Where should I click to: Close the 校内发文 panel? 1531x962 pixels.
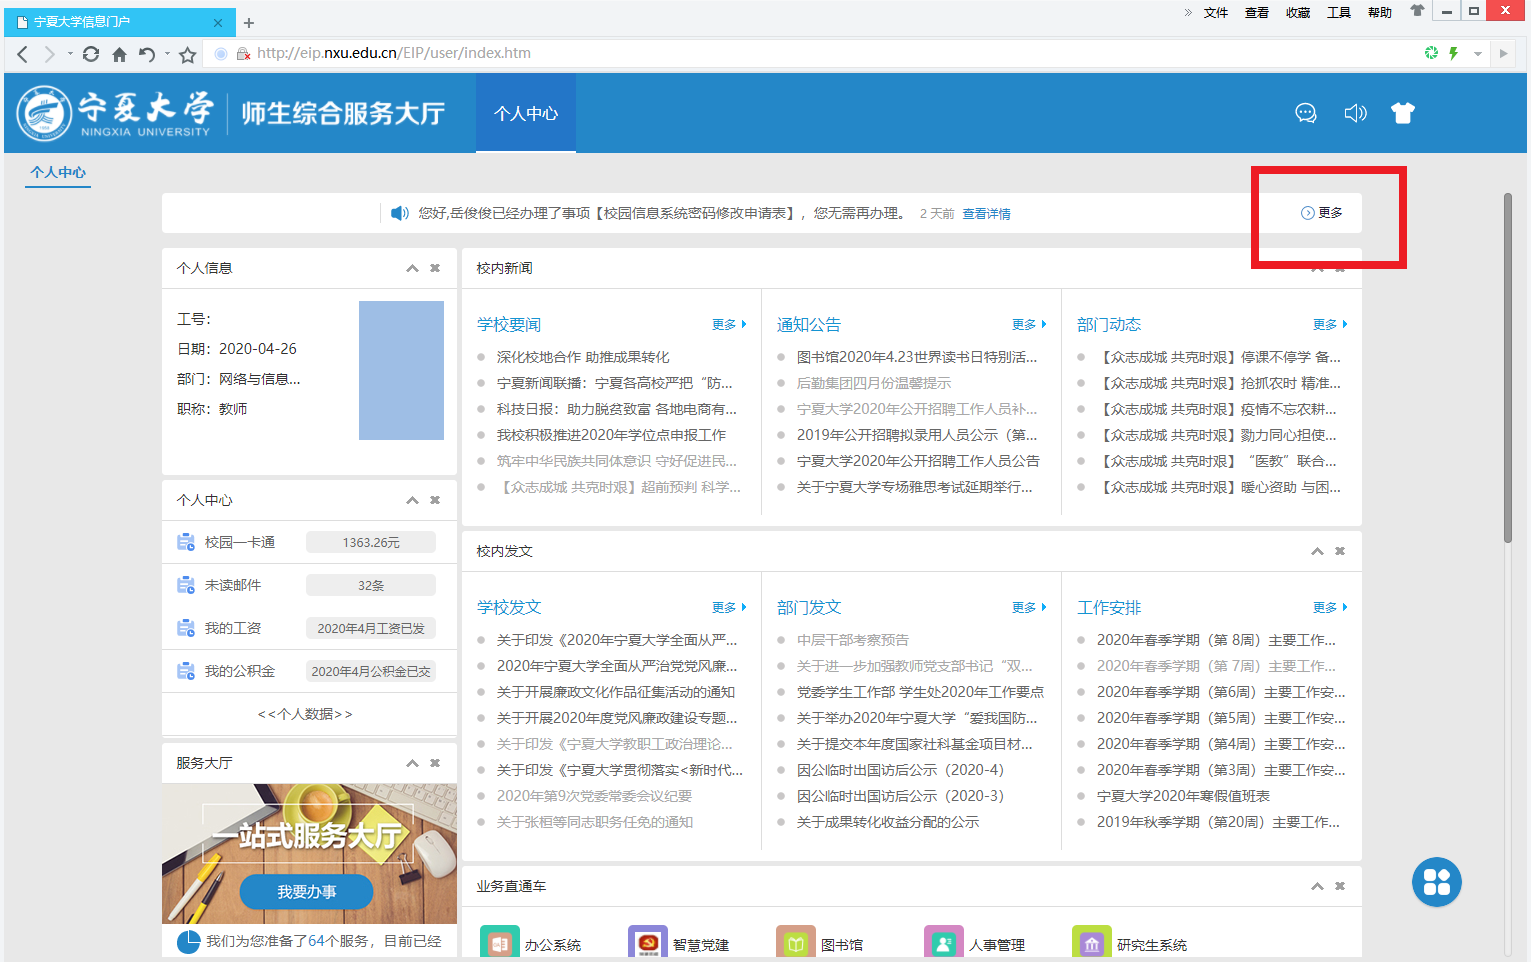tap(1340, 551)
